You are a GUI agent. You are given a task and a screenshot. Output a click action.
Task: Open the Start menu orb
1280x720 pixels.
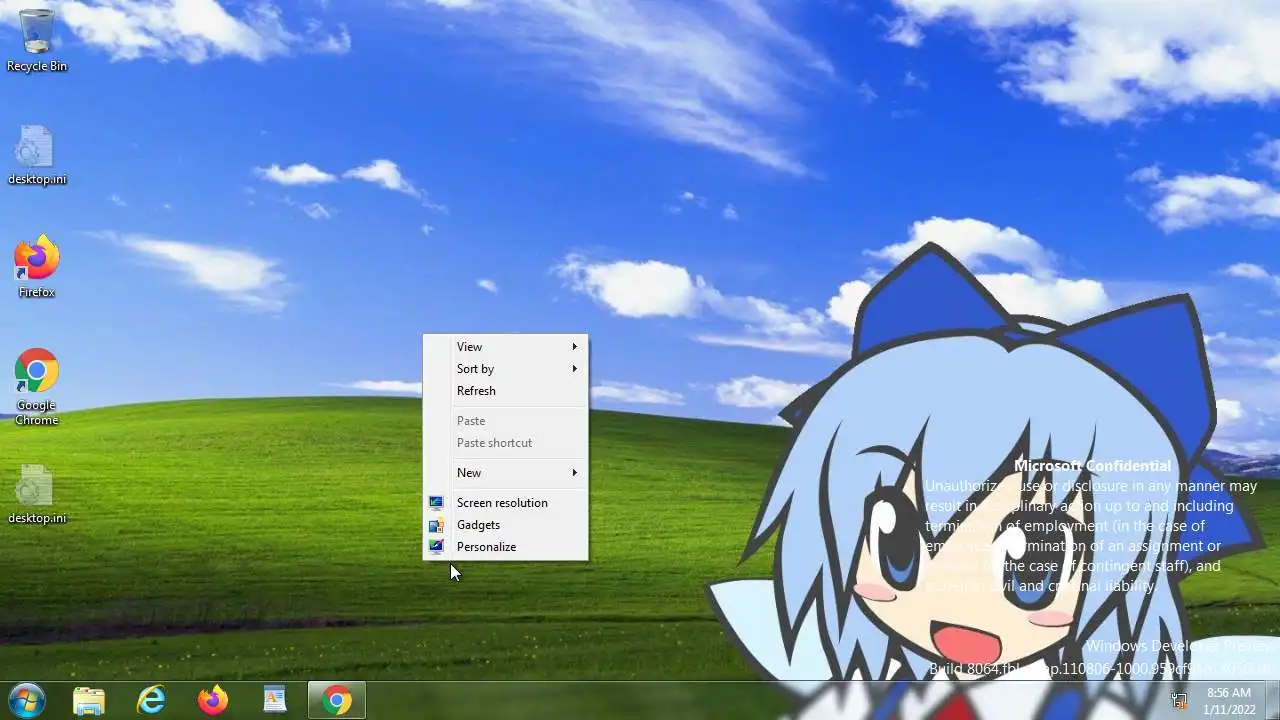point(26,700)
